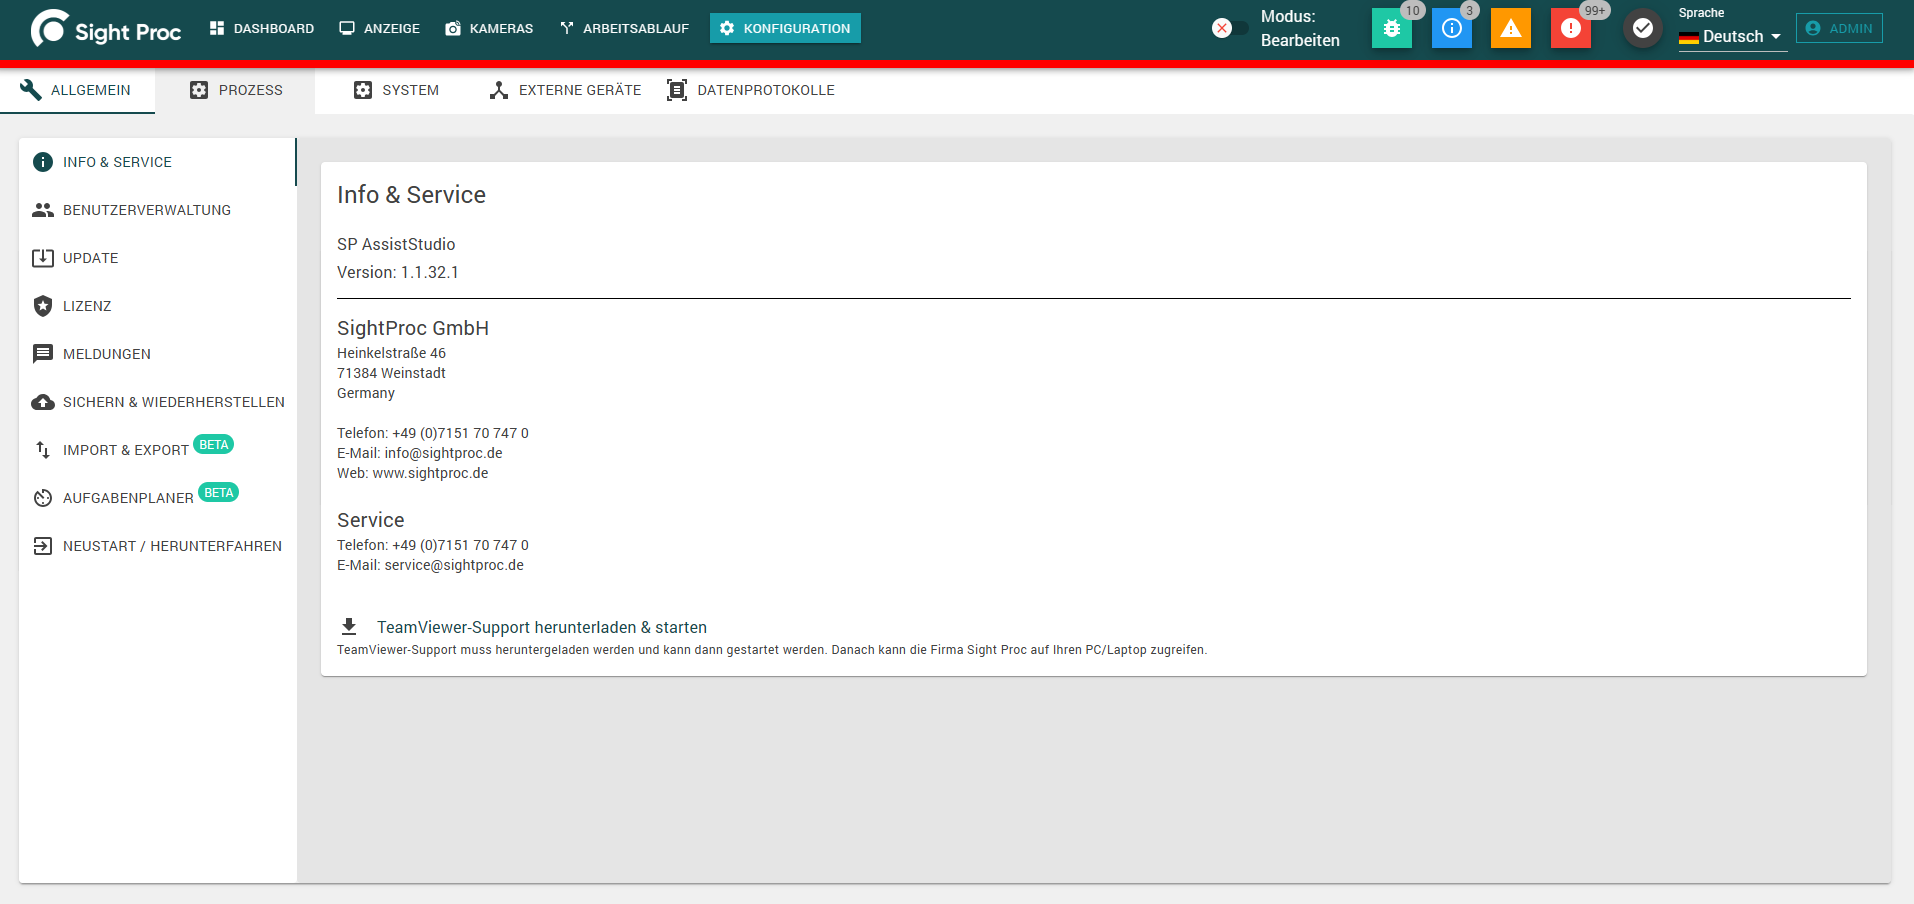Open the ADMIN user menu
Image resolution: width=1914 pixels, height=904 pixels.
click(1839, 28)
